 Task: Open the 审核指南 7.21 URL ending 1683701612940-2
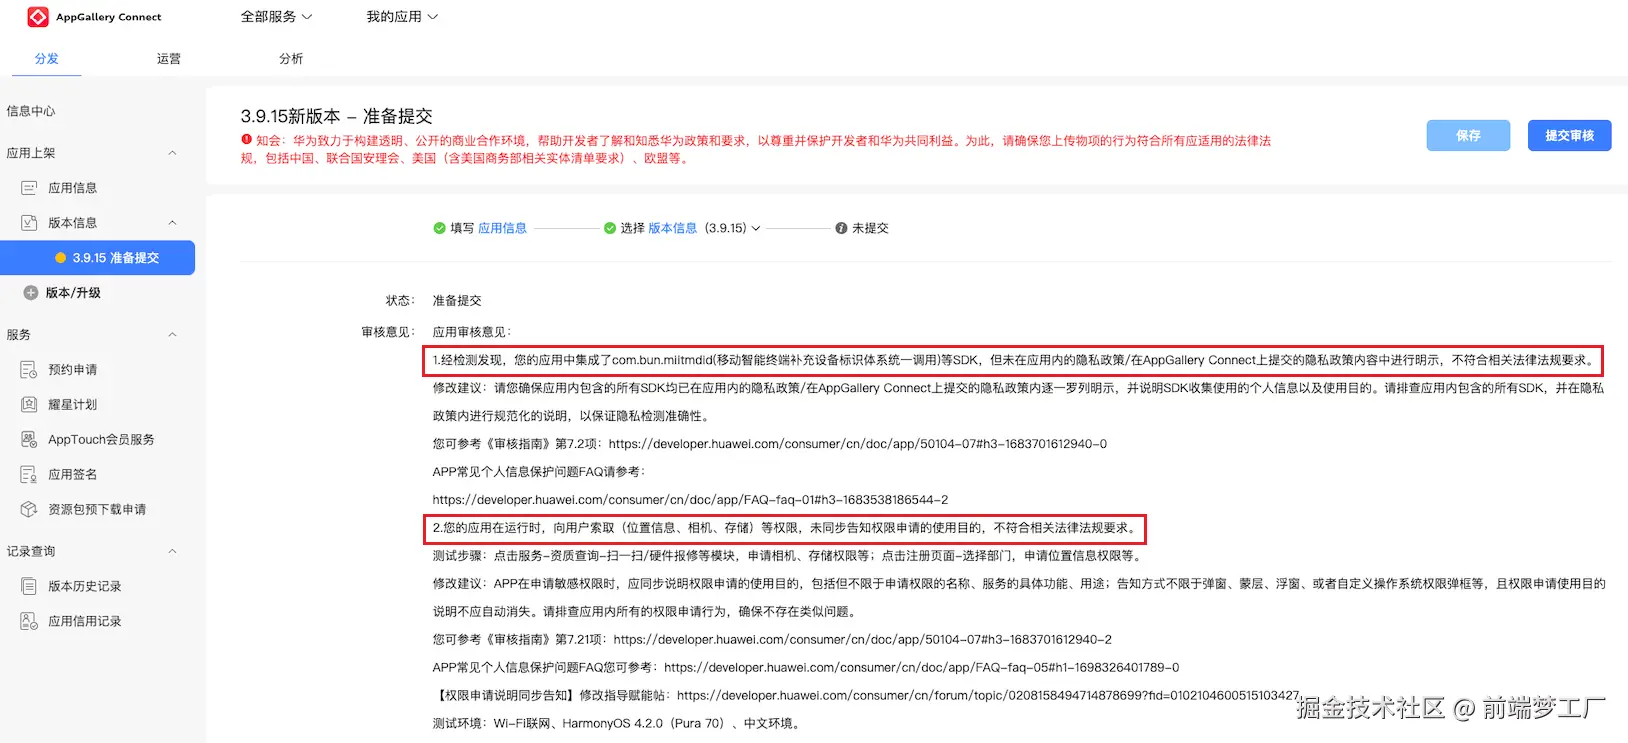862,640
